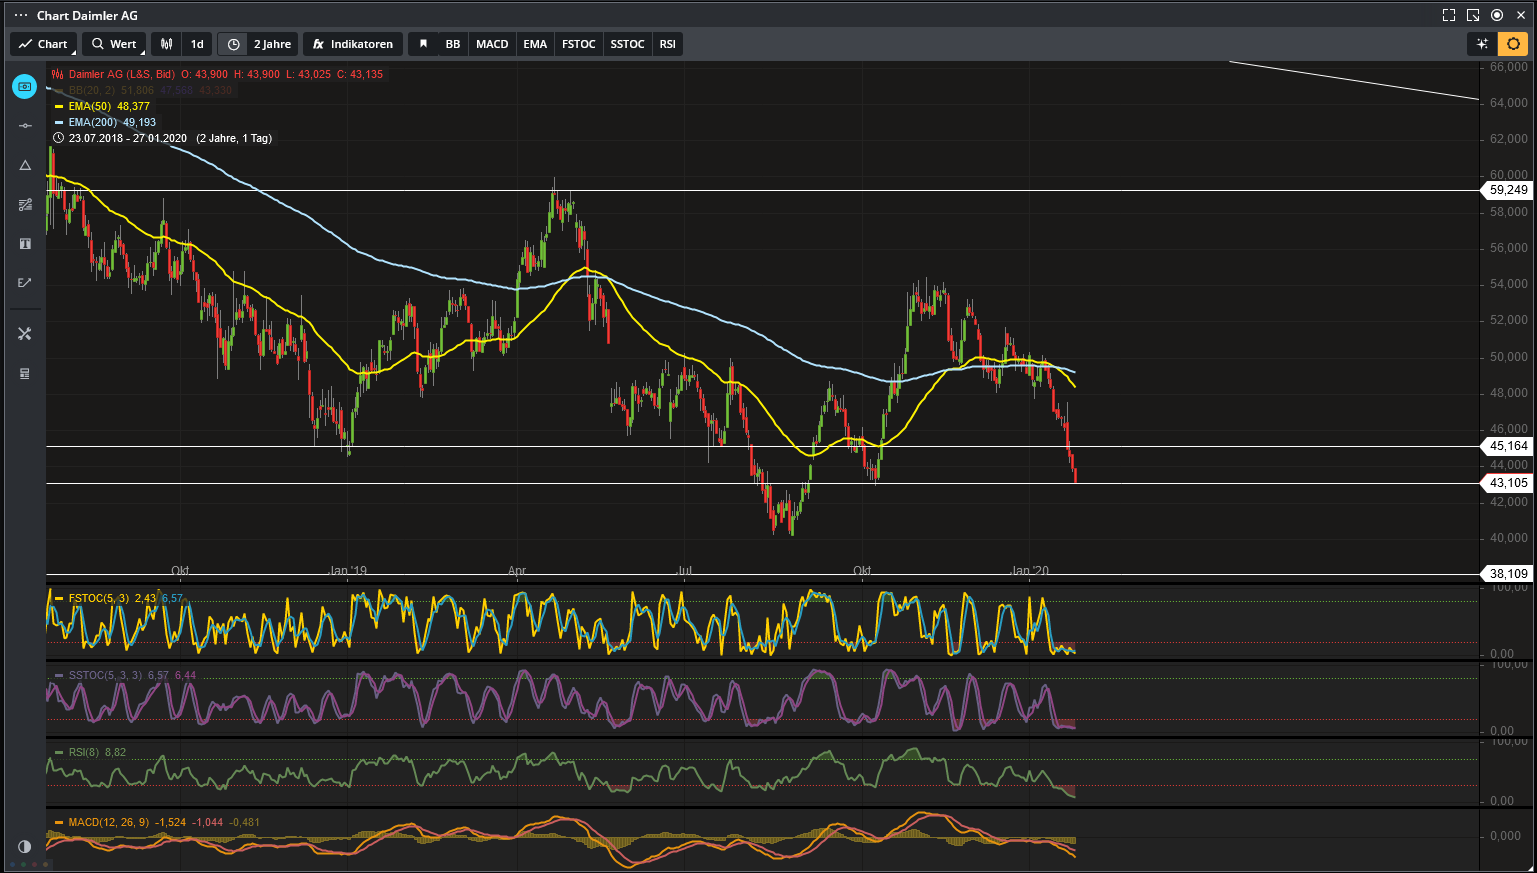Expand the Wert search dropdown
The image size is (1537, 873).
click(x=114, y=44)
